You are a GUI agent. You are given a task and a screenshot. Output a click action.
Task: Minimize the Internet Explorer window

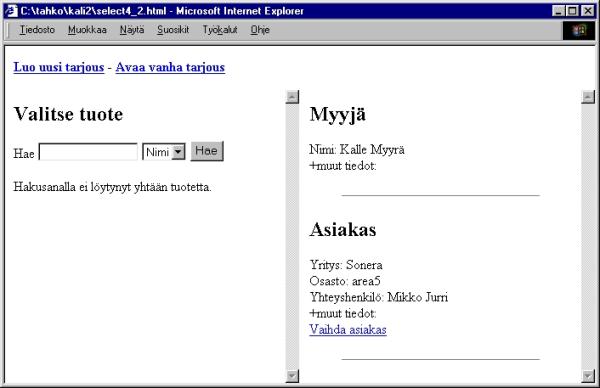(558, 11)
